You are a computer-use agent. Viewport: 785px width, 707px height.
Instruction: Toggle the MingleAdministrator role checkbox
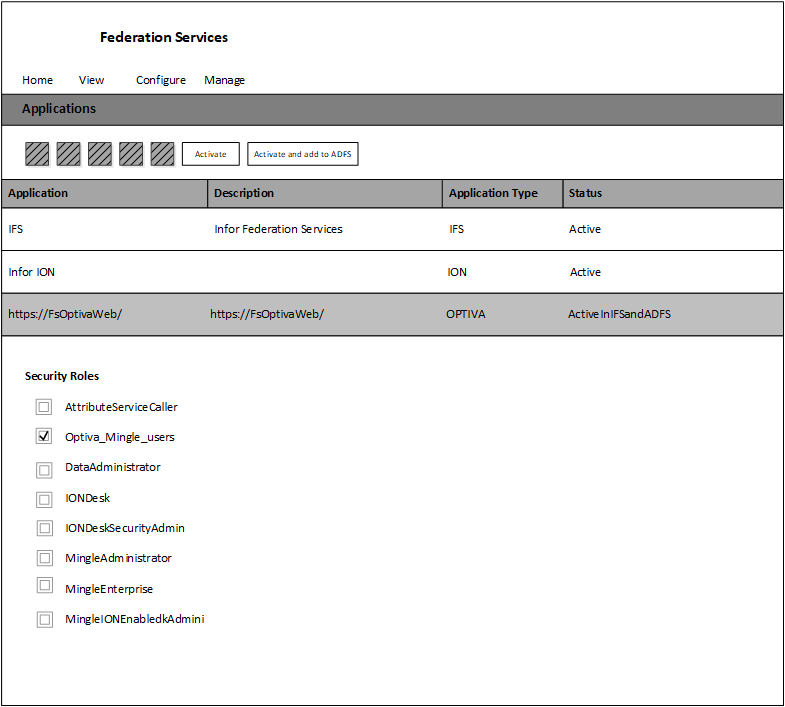44,558
